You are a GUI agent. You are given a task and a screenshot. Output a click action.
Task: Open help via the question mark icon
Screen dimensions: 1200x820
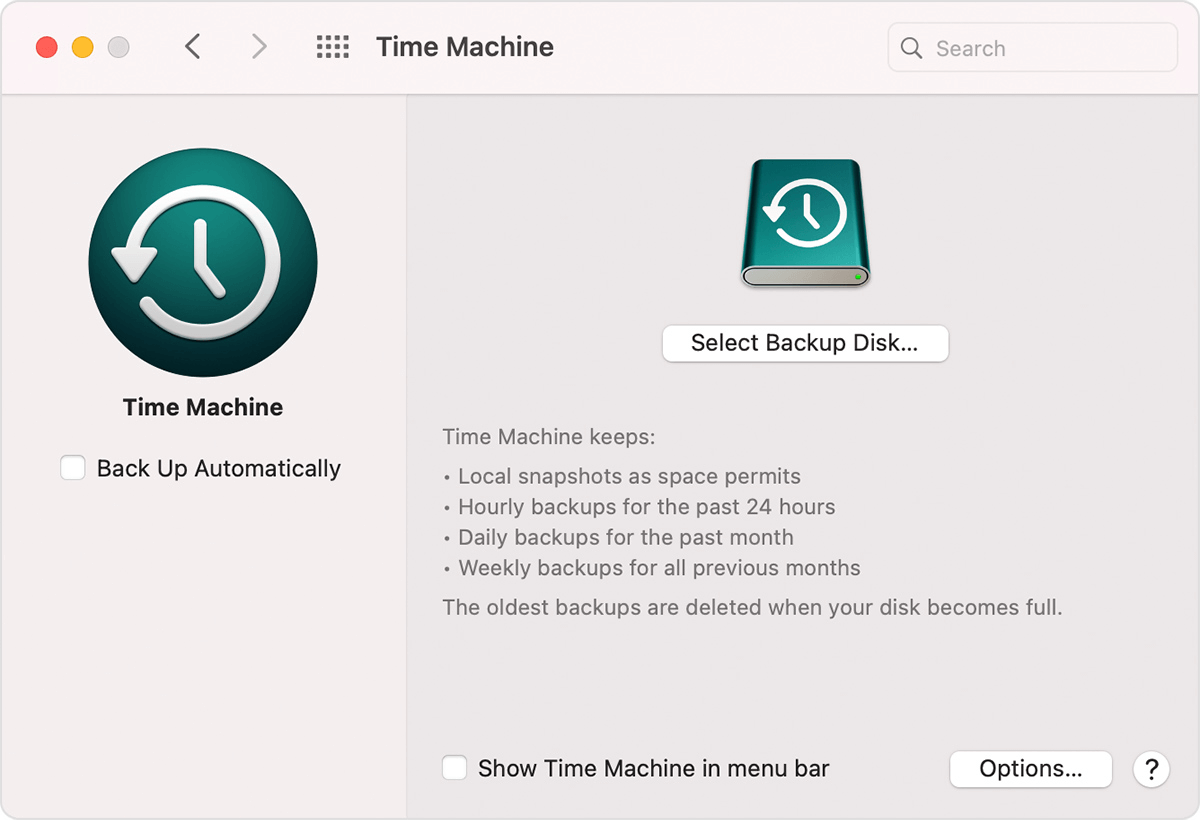coord(1151,769)
